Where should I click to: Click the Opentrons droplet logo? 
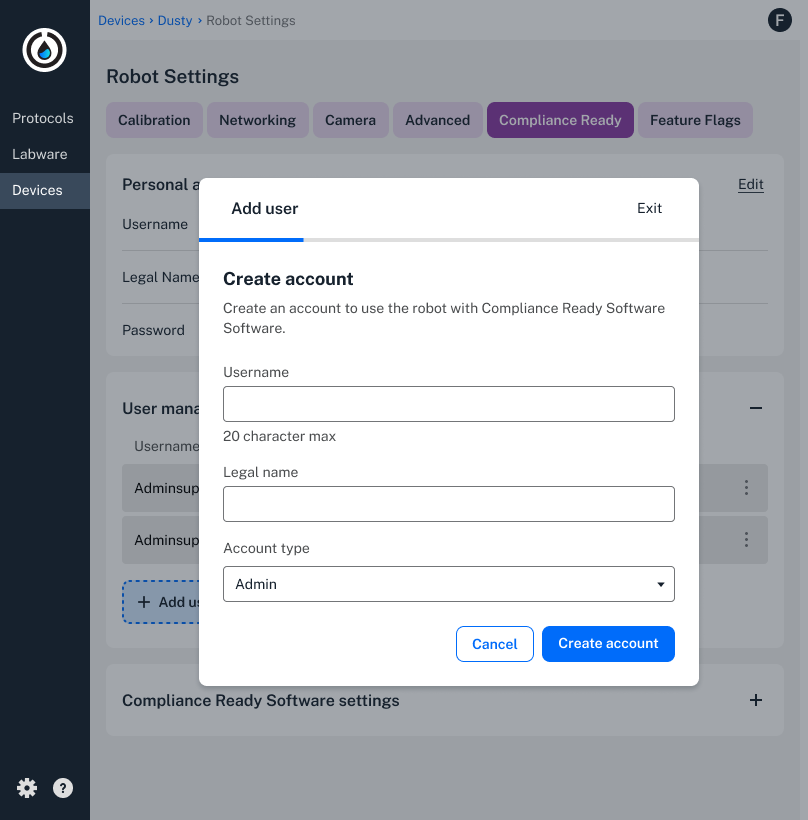[x=44, y=50]
